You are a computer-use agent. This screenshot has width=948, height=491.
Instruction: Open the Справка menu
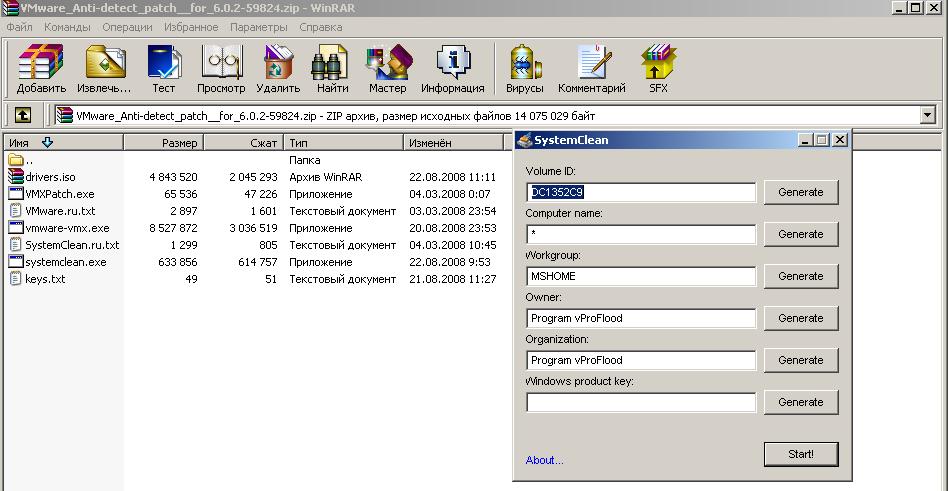[x=320, y=27]
